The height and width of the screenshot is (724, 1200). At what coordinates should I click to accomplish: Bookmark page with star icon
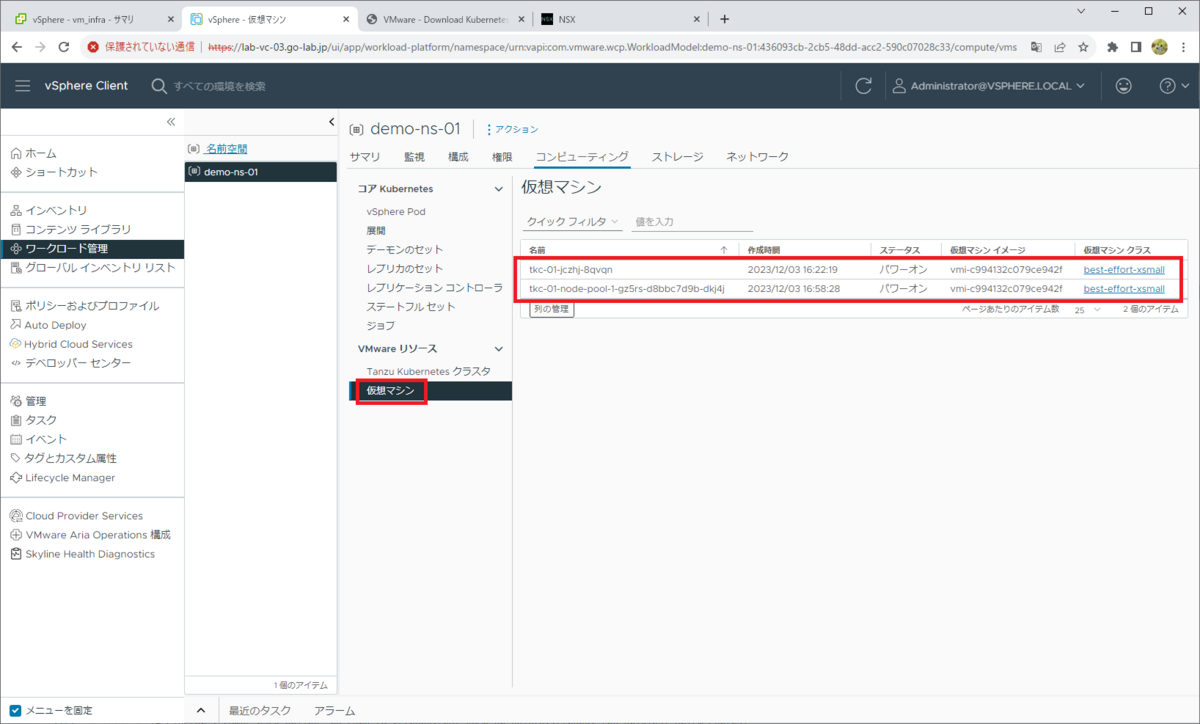1083,47
